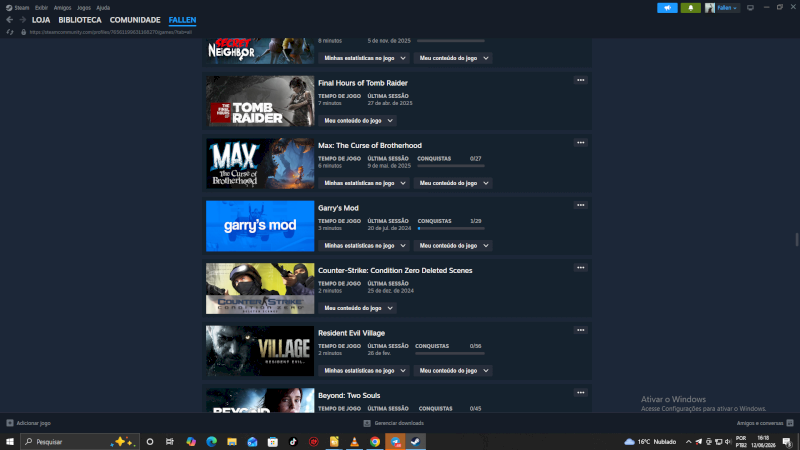The height and width of the screenshot is (450, 800).
Task: Open the Jogos menu
Action: [84, 8]
